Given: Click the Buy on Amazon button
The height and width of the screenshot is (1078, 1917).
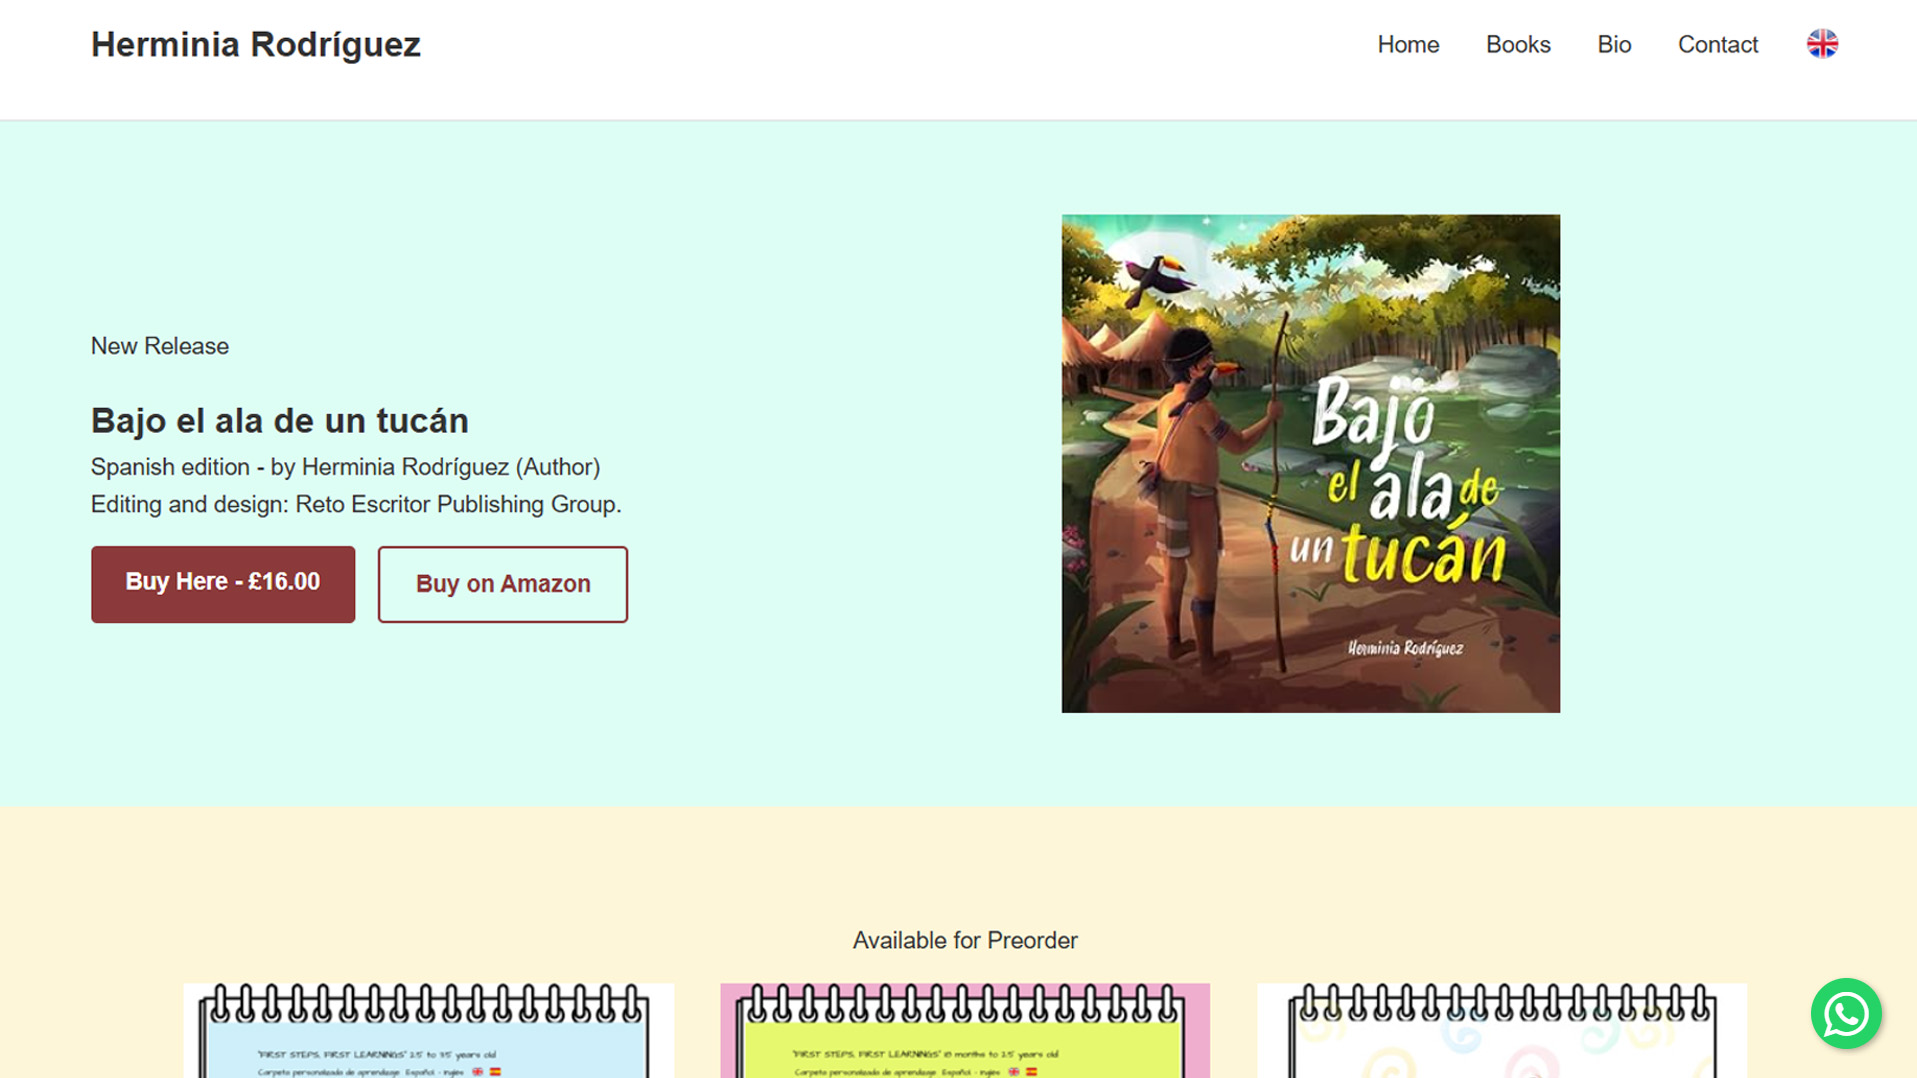Looking at the screenshot, I should 503,584.
